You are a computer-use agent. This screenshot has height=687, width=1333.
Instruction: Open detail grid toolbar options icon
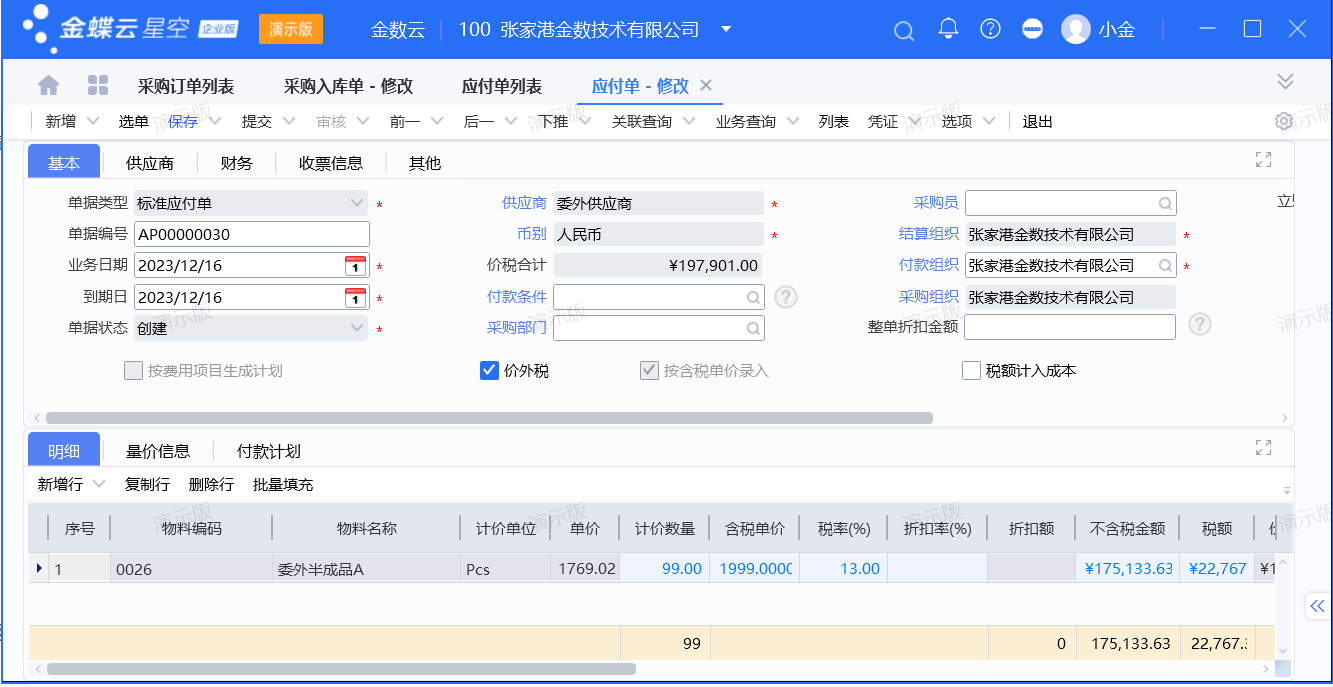click(x=1286, y=489)
